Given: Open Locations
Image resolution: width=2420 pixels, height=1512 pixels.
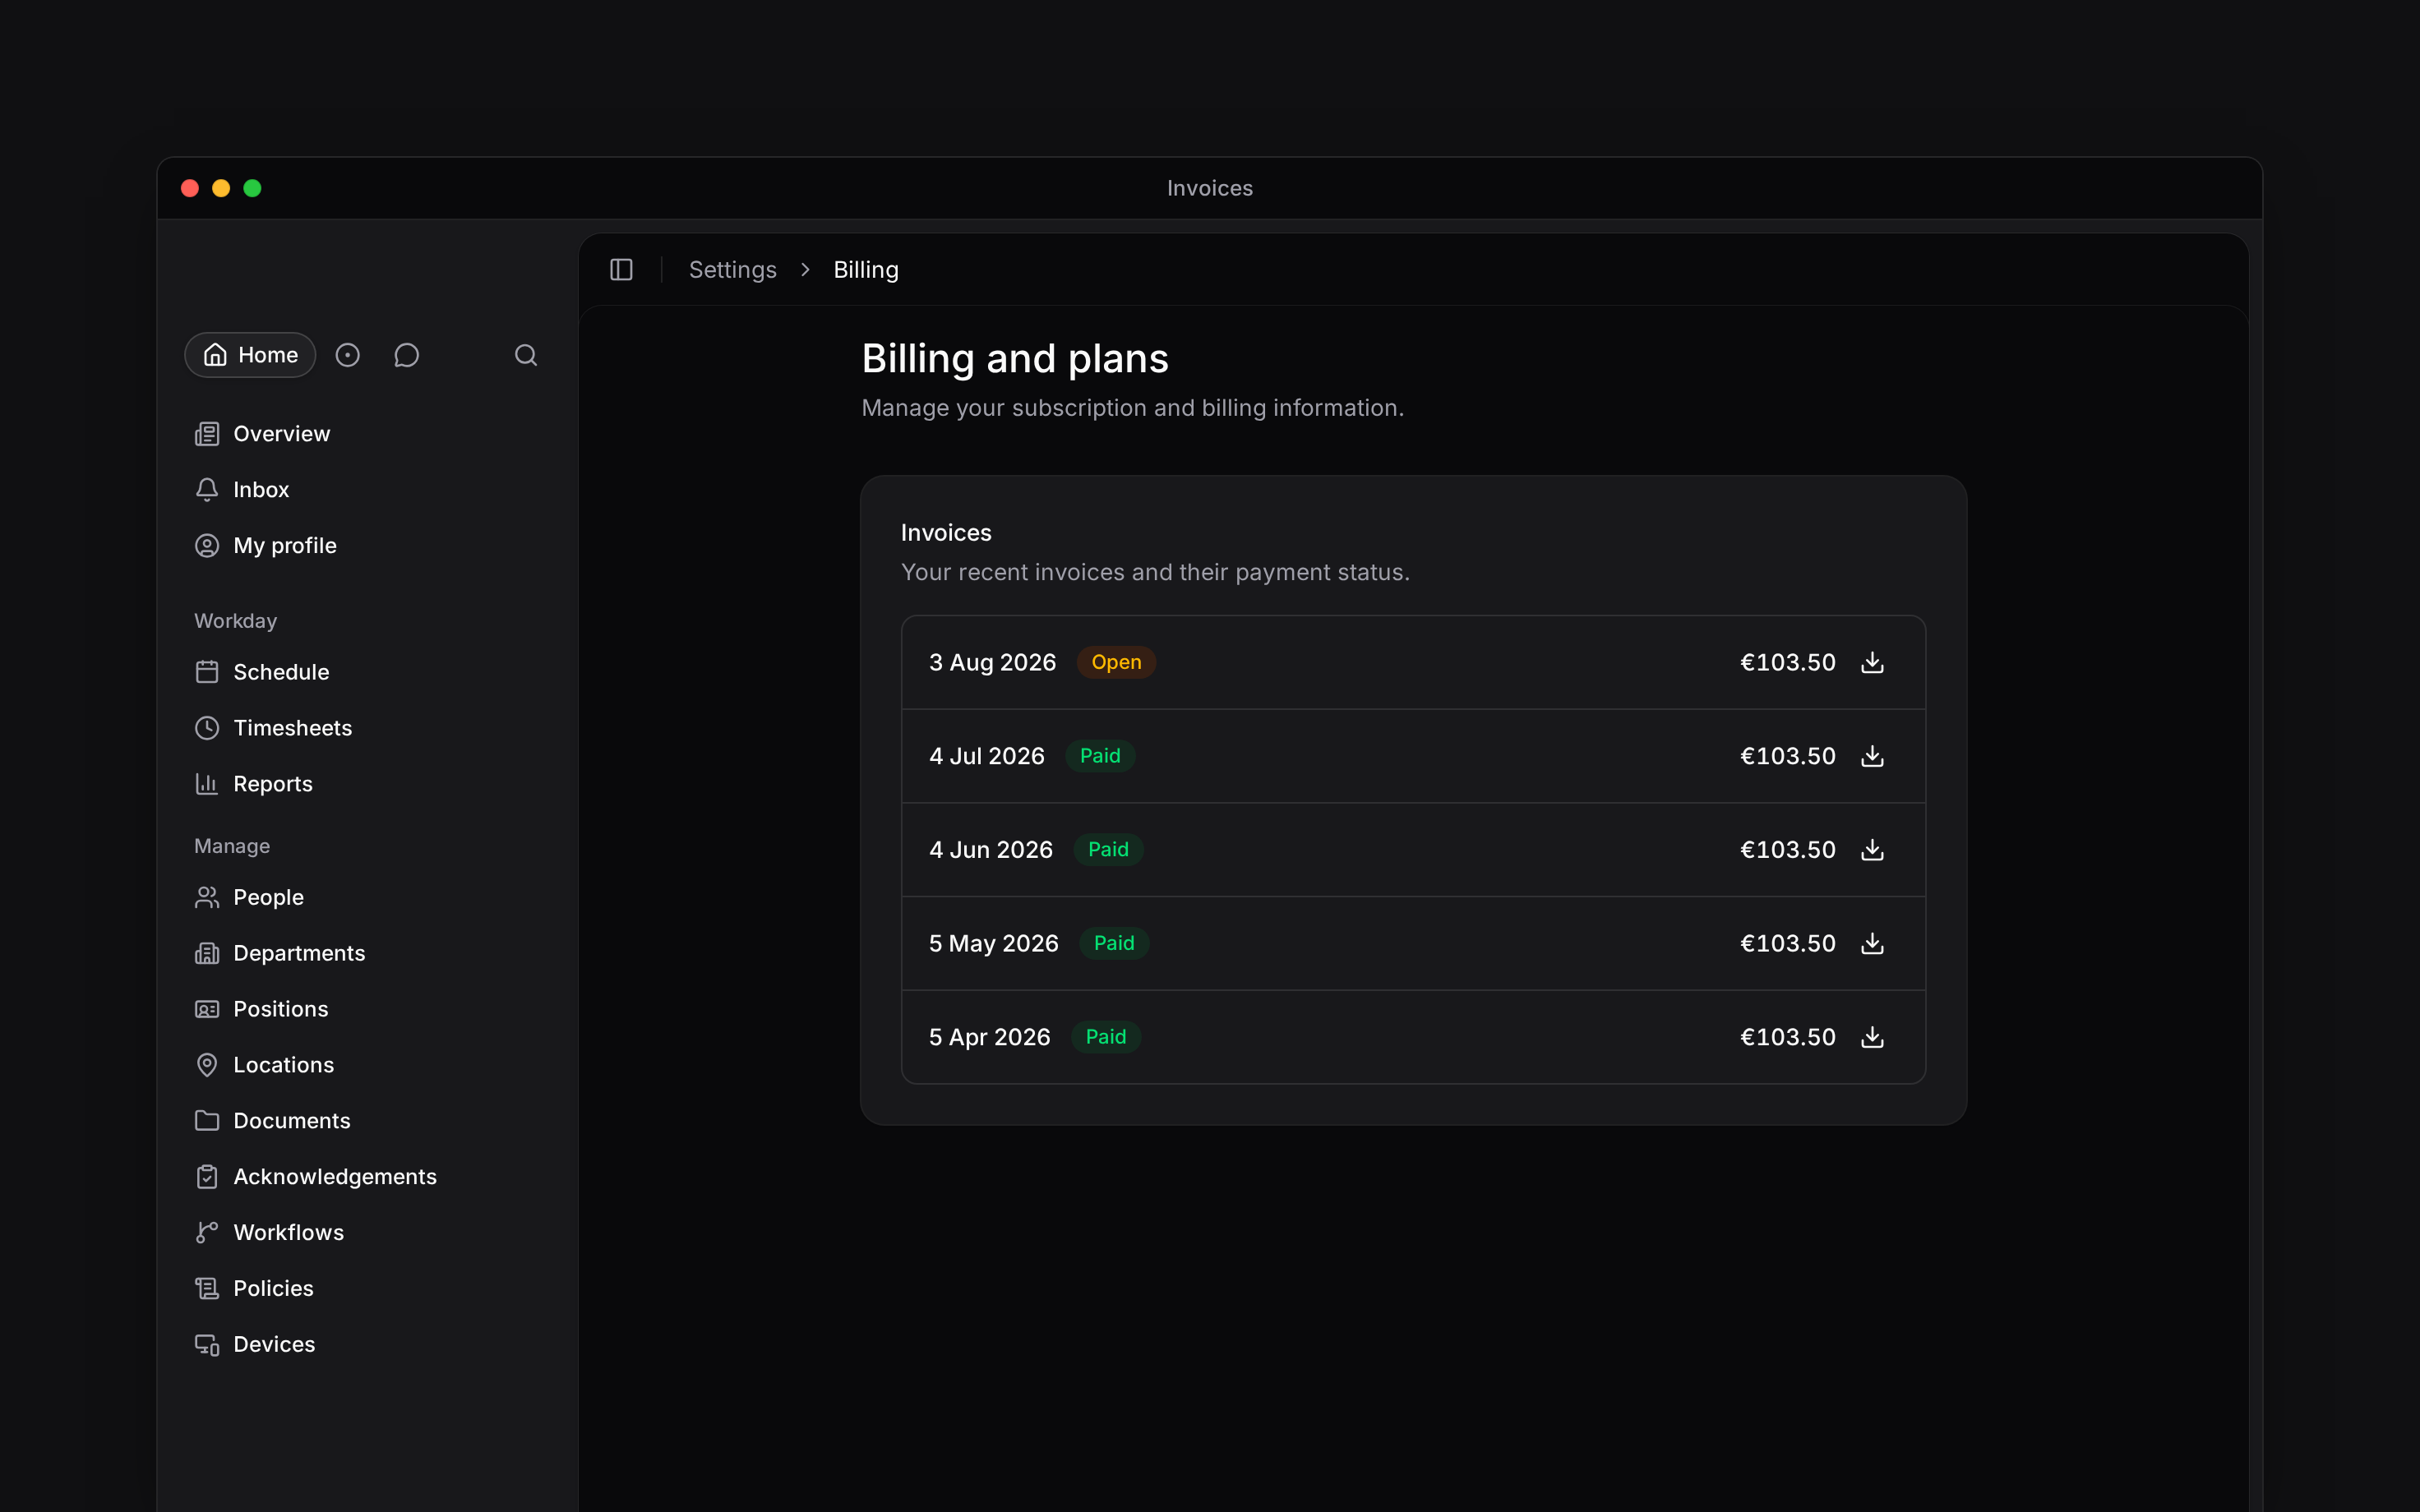Looking at the screenshot, I should coord(265,1065).
